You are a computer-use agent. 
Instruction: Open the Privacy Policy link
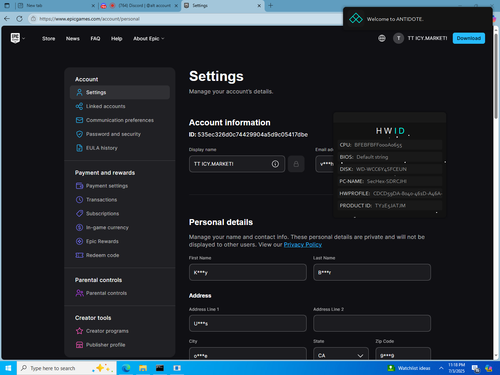coord(303,245)
